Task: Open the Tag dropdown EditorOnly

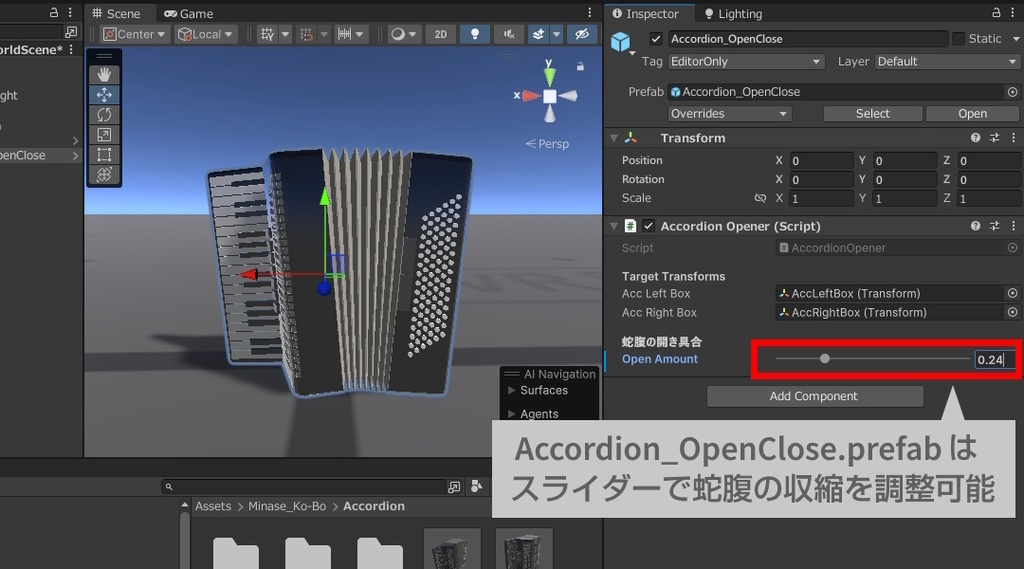Action: pyautogui.click(x=745, y=61)
